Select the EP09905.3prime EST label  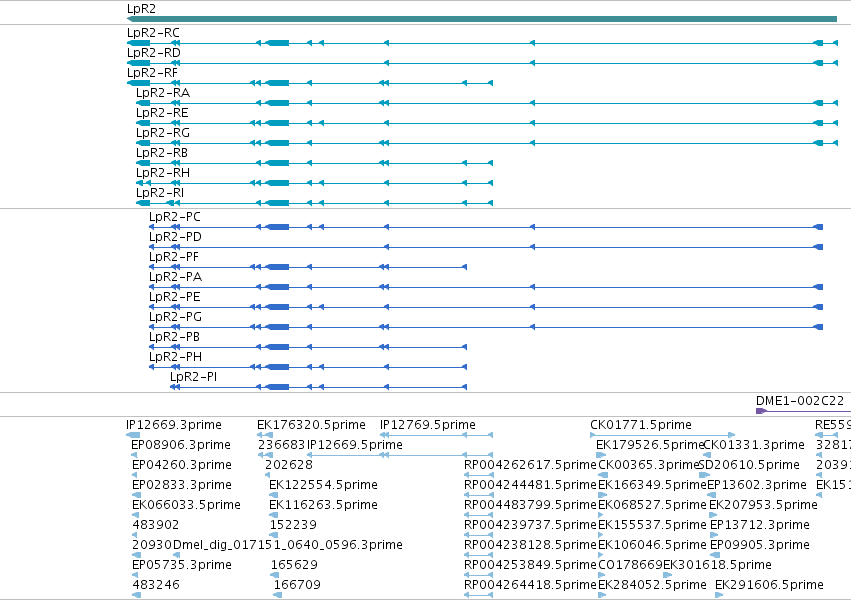coord(760,546)
